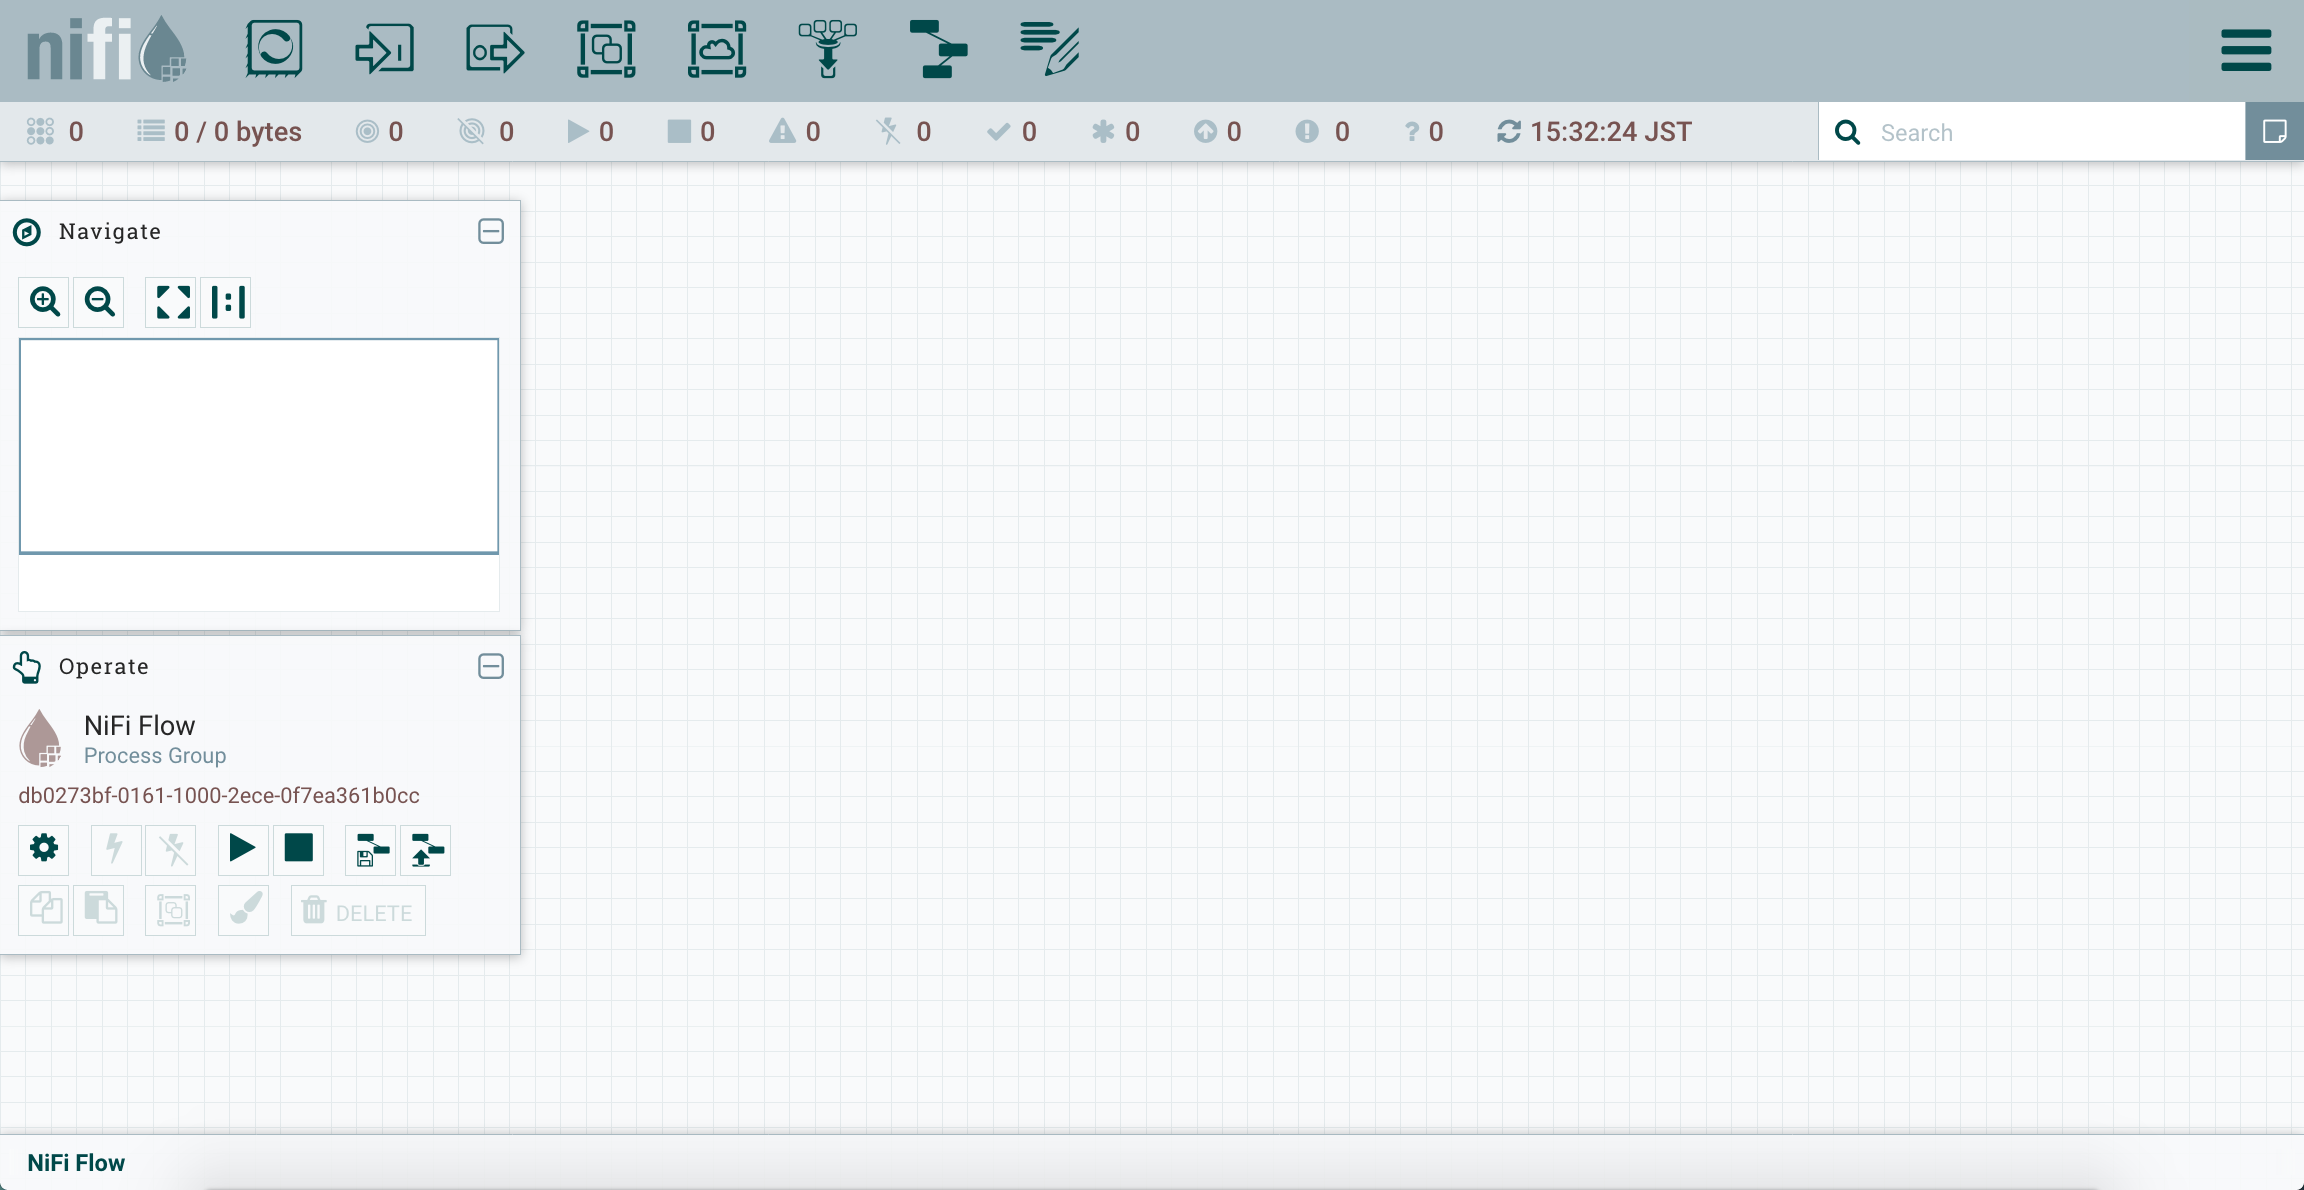
Task: Fit the flow to the screen
Action: click(x=172, y=302)
